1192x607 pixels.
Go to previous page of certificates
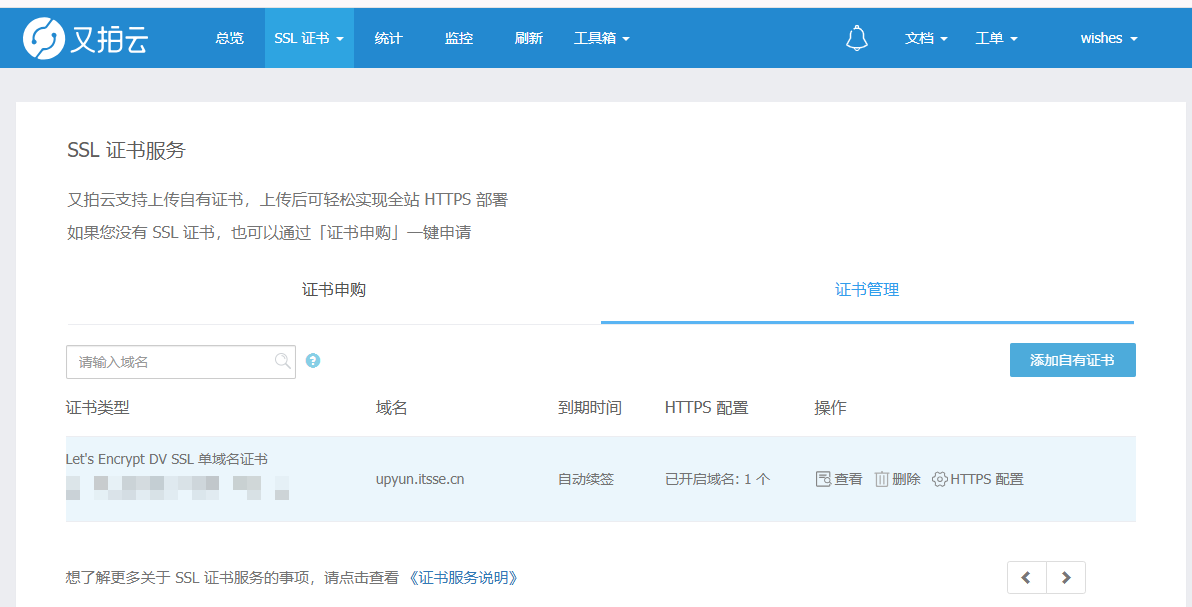pyautogui.click(x=1026, y=577)
